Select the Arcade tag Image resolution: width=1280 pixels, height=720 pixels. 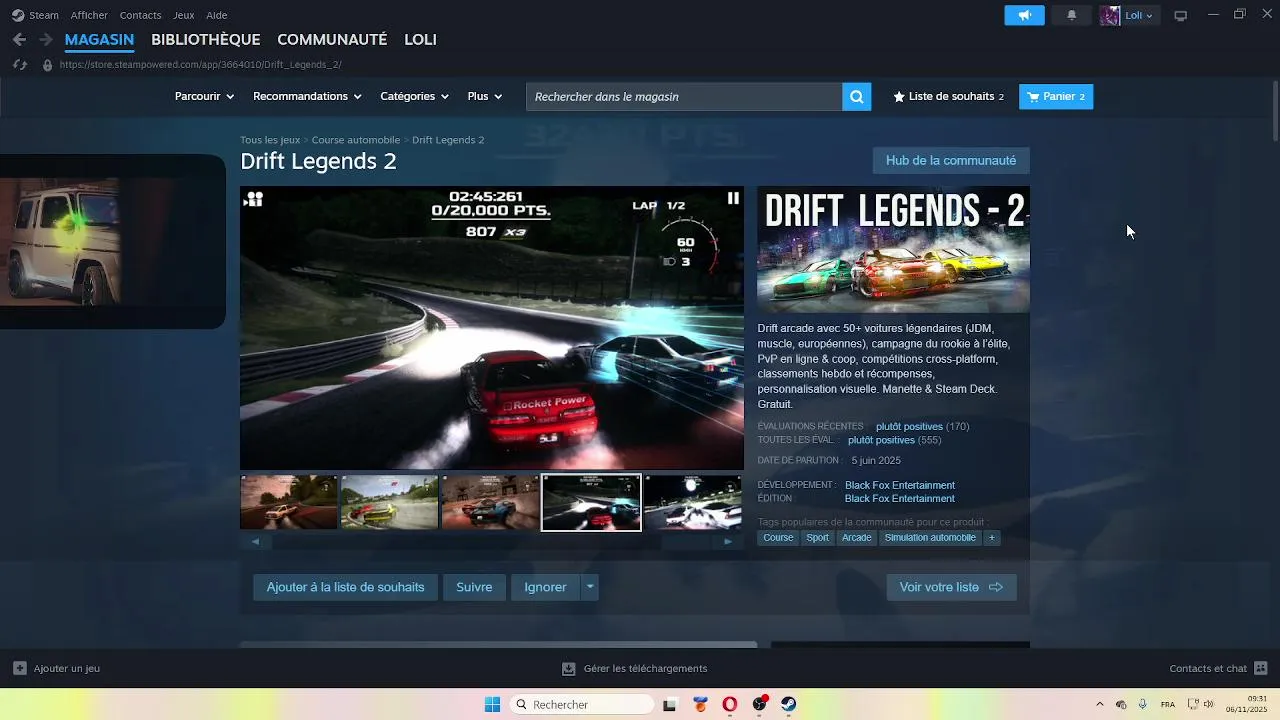856,538
